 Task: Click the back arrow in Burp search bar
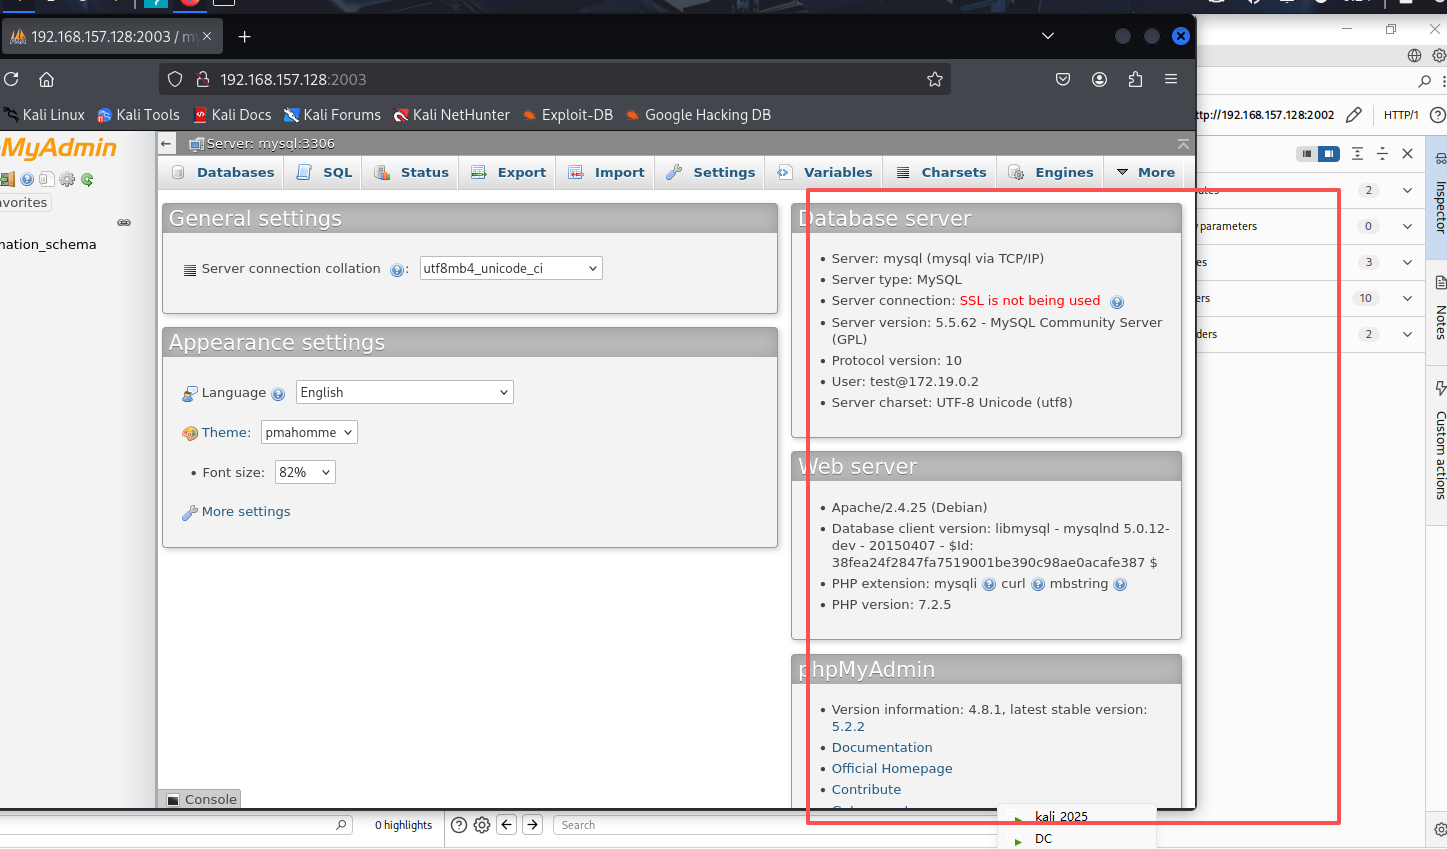click(x=507, y=825)
